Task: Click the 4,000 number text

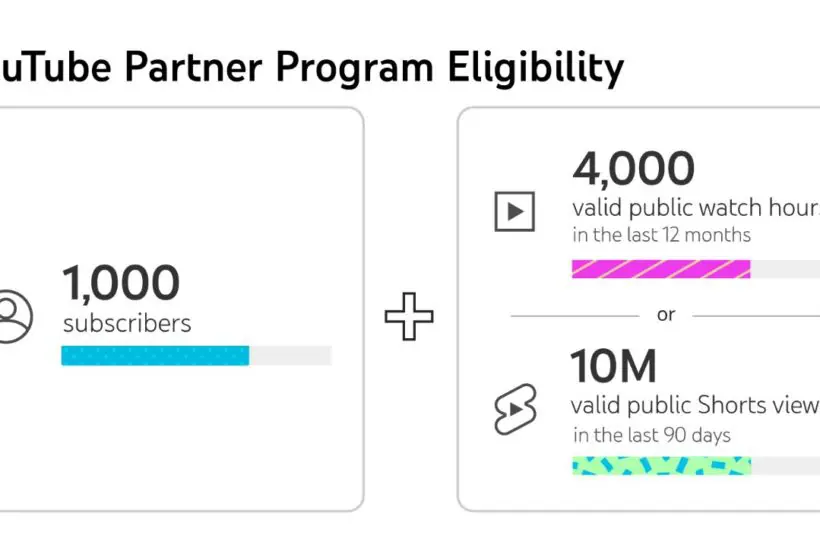Action: pos(634,169)
